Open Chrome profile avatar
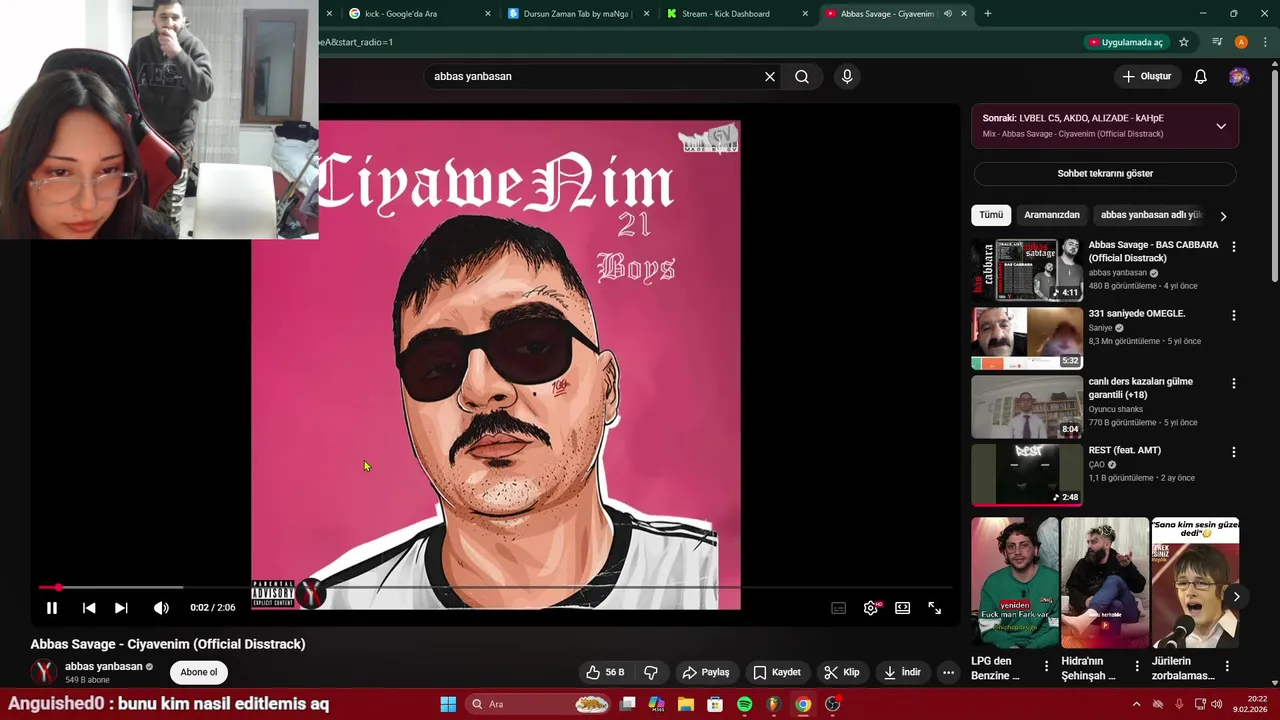The width and height of the screenshot is (1280, 720). [x=1241, y=42]
